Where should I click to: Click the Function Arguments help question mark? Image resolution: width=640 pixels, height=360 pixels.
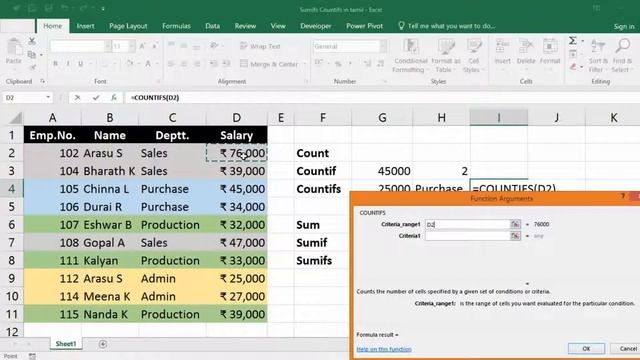623,196
